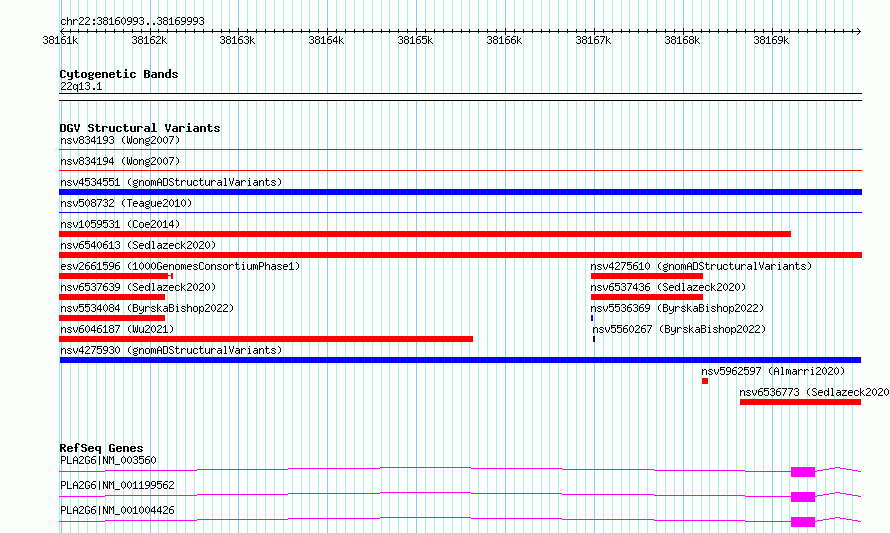Open nsv5560267 (ByrskaBishop2022) label
Viewport: 890px width, 533px height.
679,329
